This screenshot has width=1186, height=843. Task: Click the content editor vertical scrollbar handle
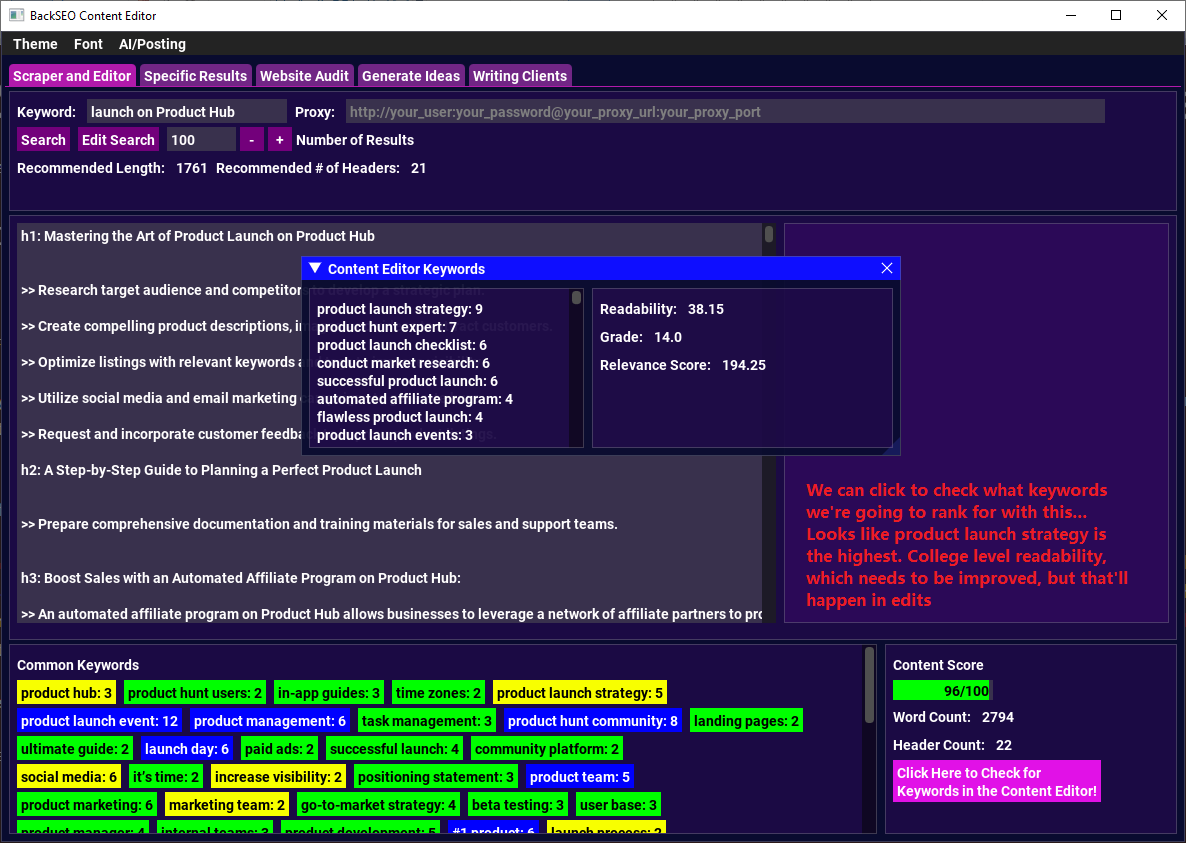click(768, 234)
